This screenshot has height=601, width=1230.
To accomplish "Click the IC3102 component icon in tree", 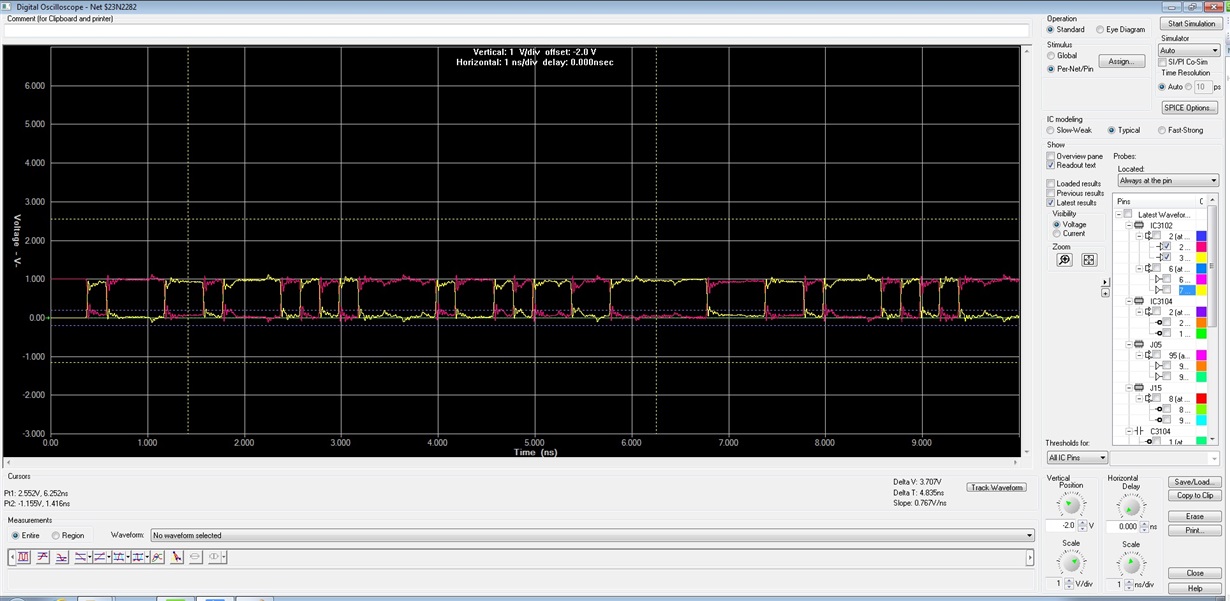I will [x=1139, y=225].
